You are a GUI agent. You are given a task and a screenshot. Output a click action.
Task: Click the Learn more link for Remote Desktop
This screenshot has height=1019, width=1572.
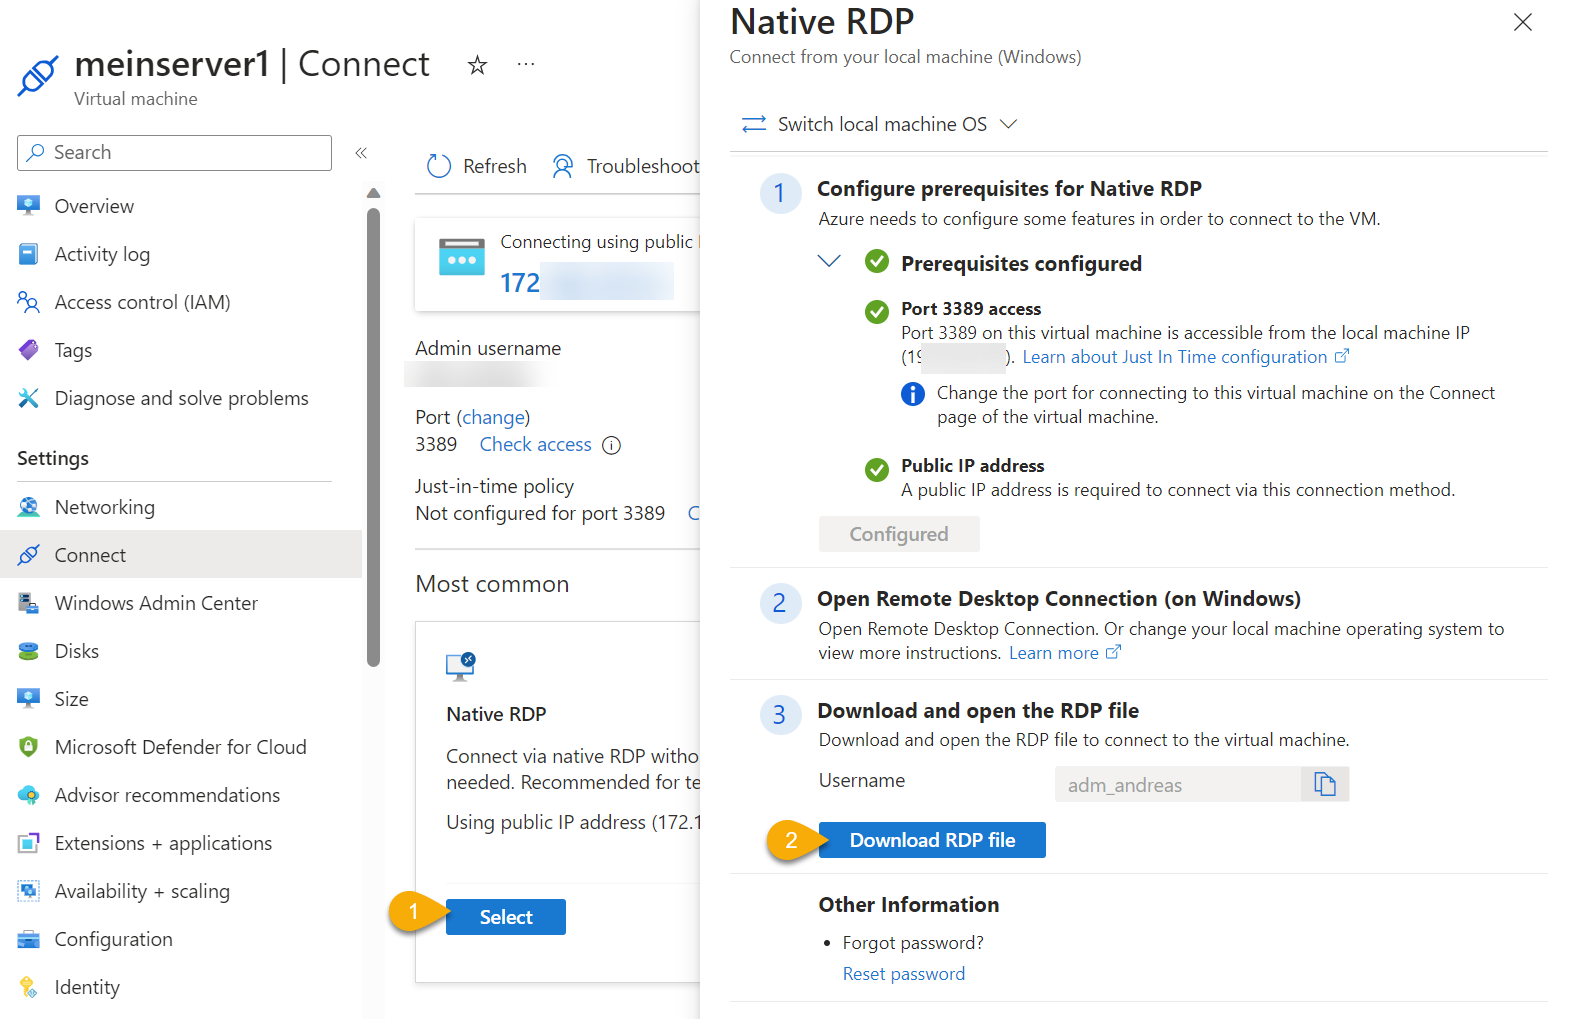coord(1065,653)
